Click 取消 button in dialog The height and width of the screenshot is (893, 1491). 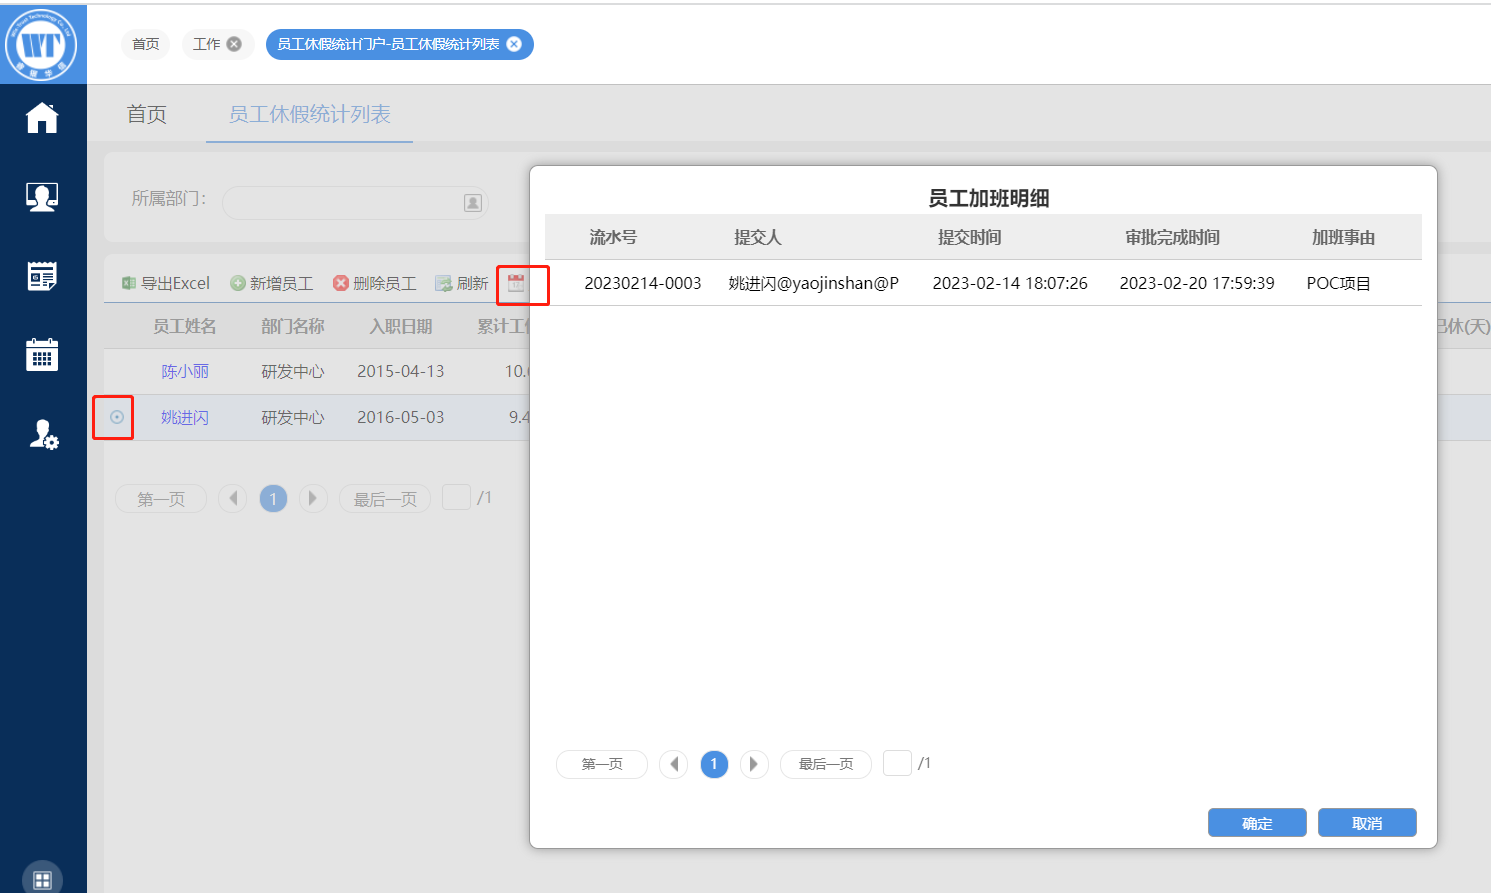point(1367,823)
